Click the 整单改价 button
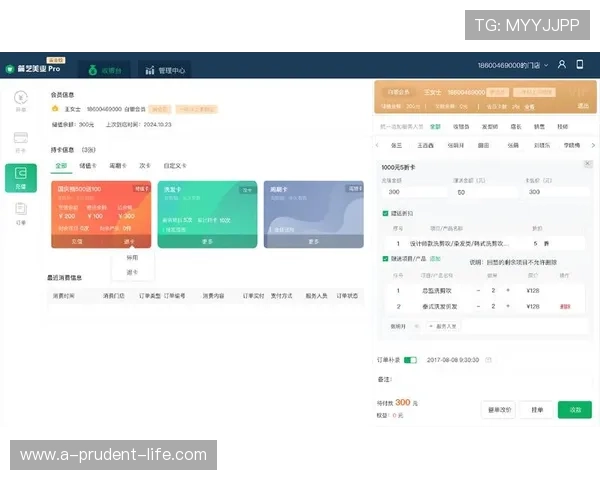 (x=499, y=410)
